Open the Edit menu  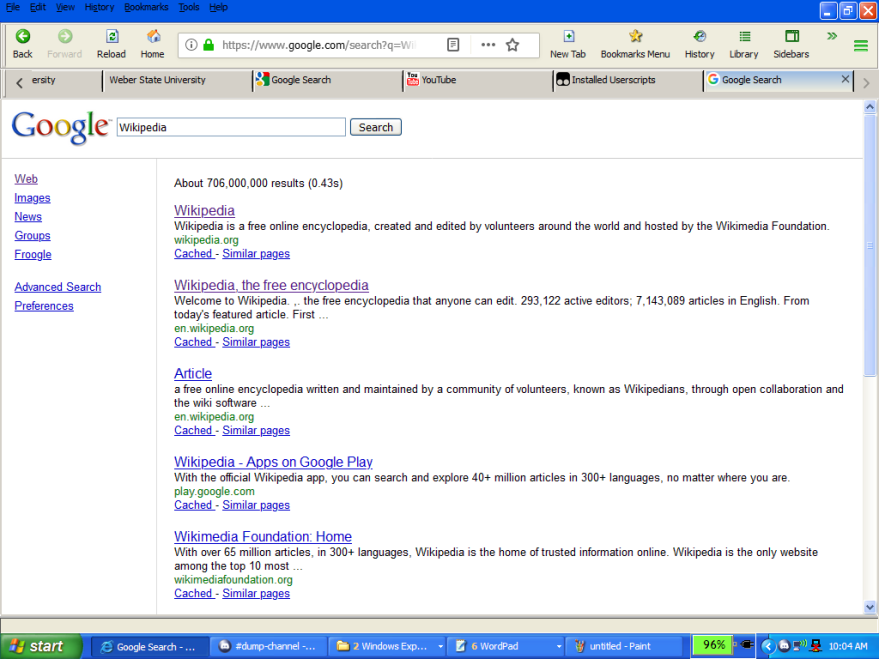click(x=38, y=7)
